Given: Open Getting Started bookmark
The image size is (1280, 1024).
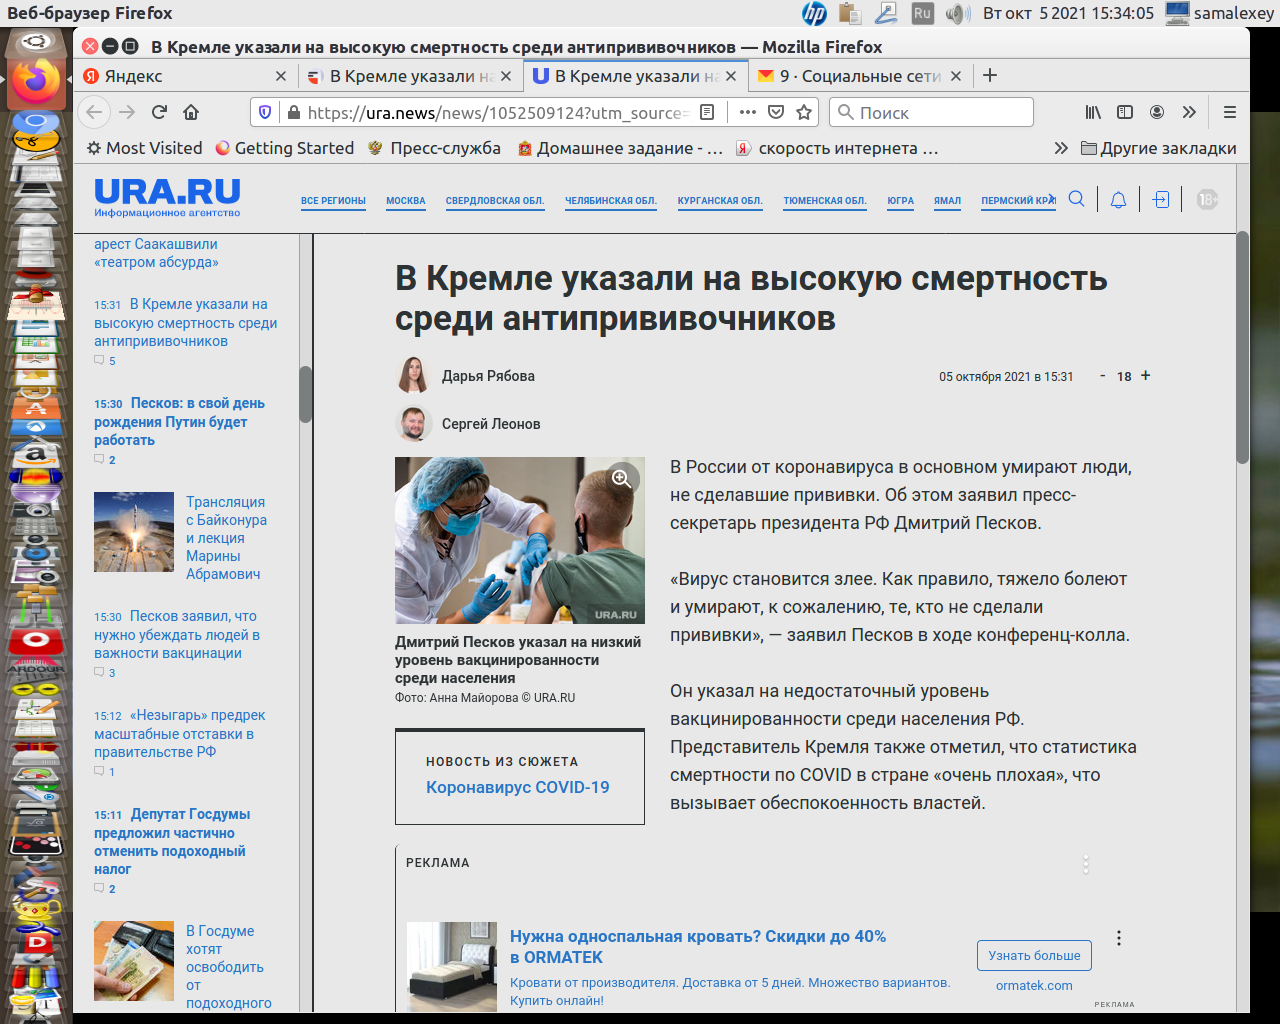Looking at the screenshot, I should [x=285, y=148].
